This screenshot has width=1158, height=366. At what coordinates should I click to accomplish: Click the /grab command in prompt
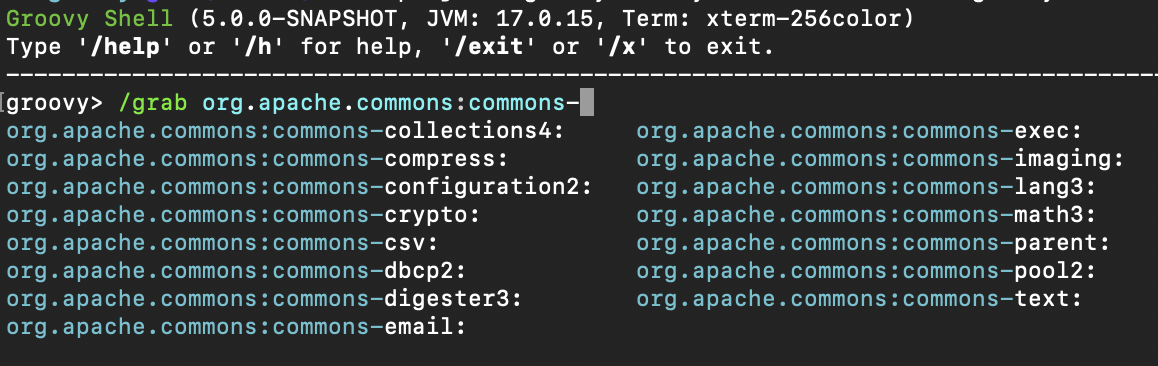pos(152,103)
